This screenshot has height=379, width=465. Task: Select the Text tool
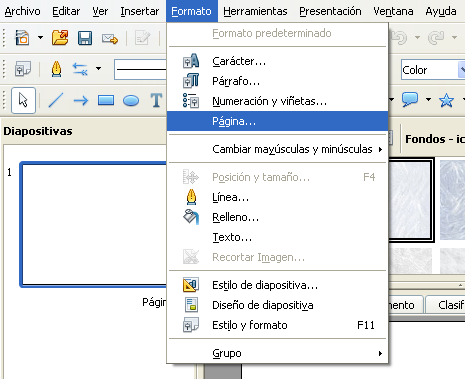point(156,100)
